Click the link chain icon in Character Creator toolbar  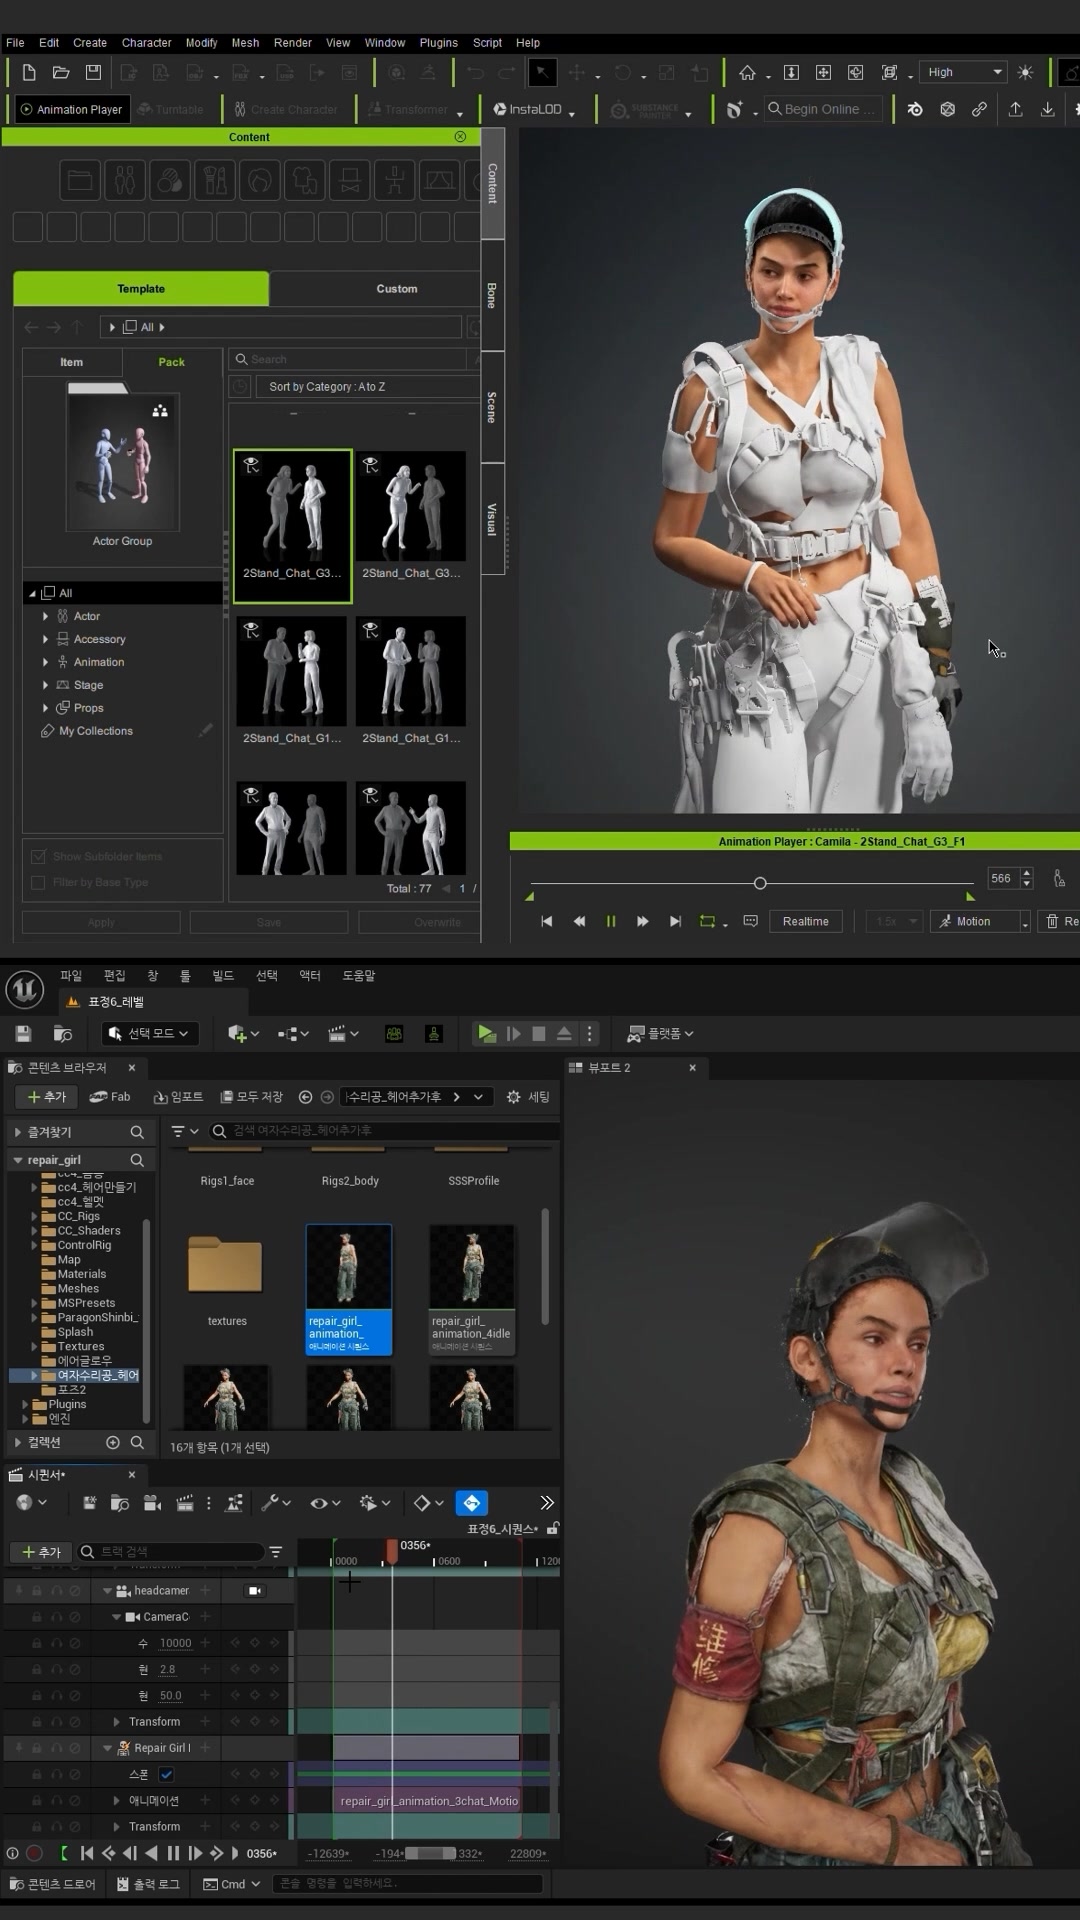(979, 109)
